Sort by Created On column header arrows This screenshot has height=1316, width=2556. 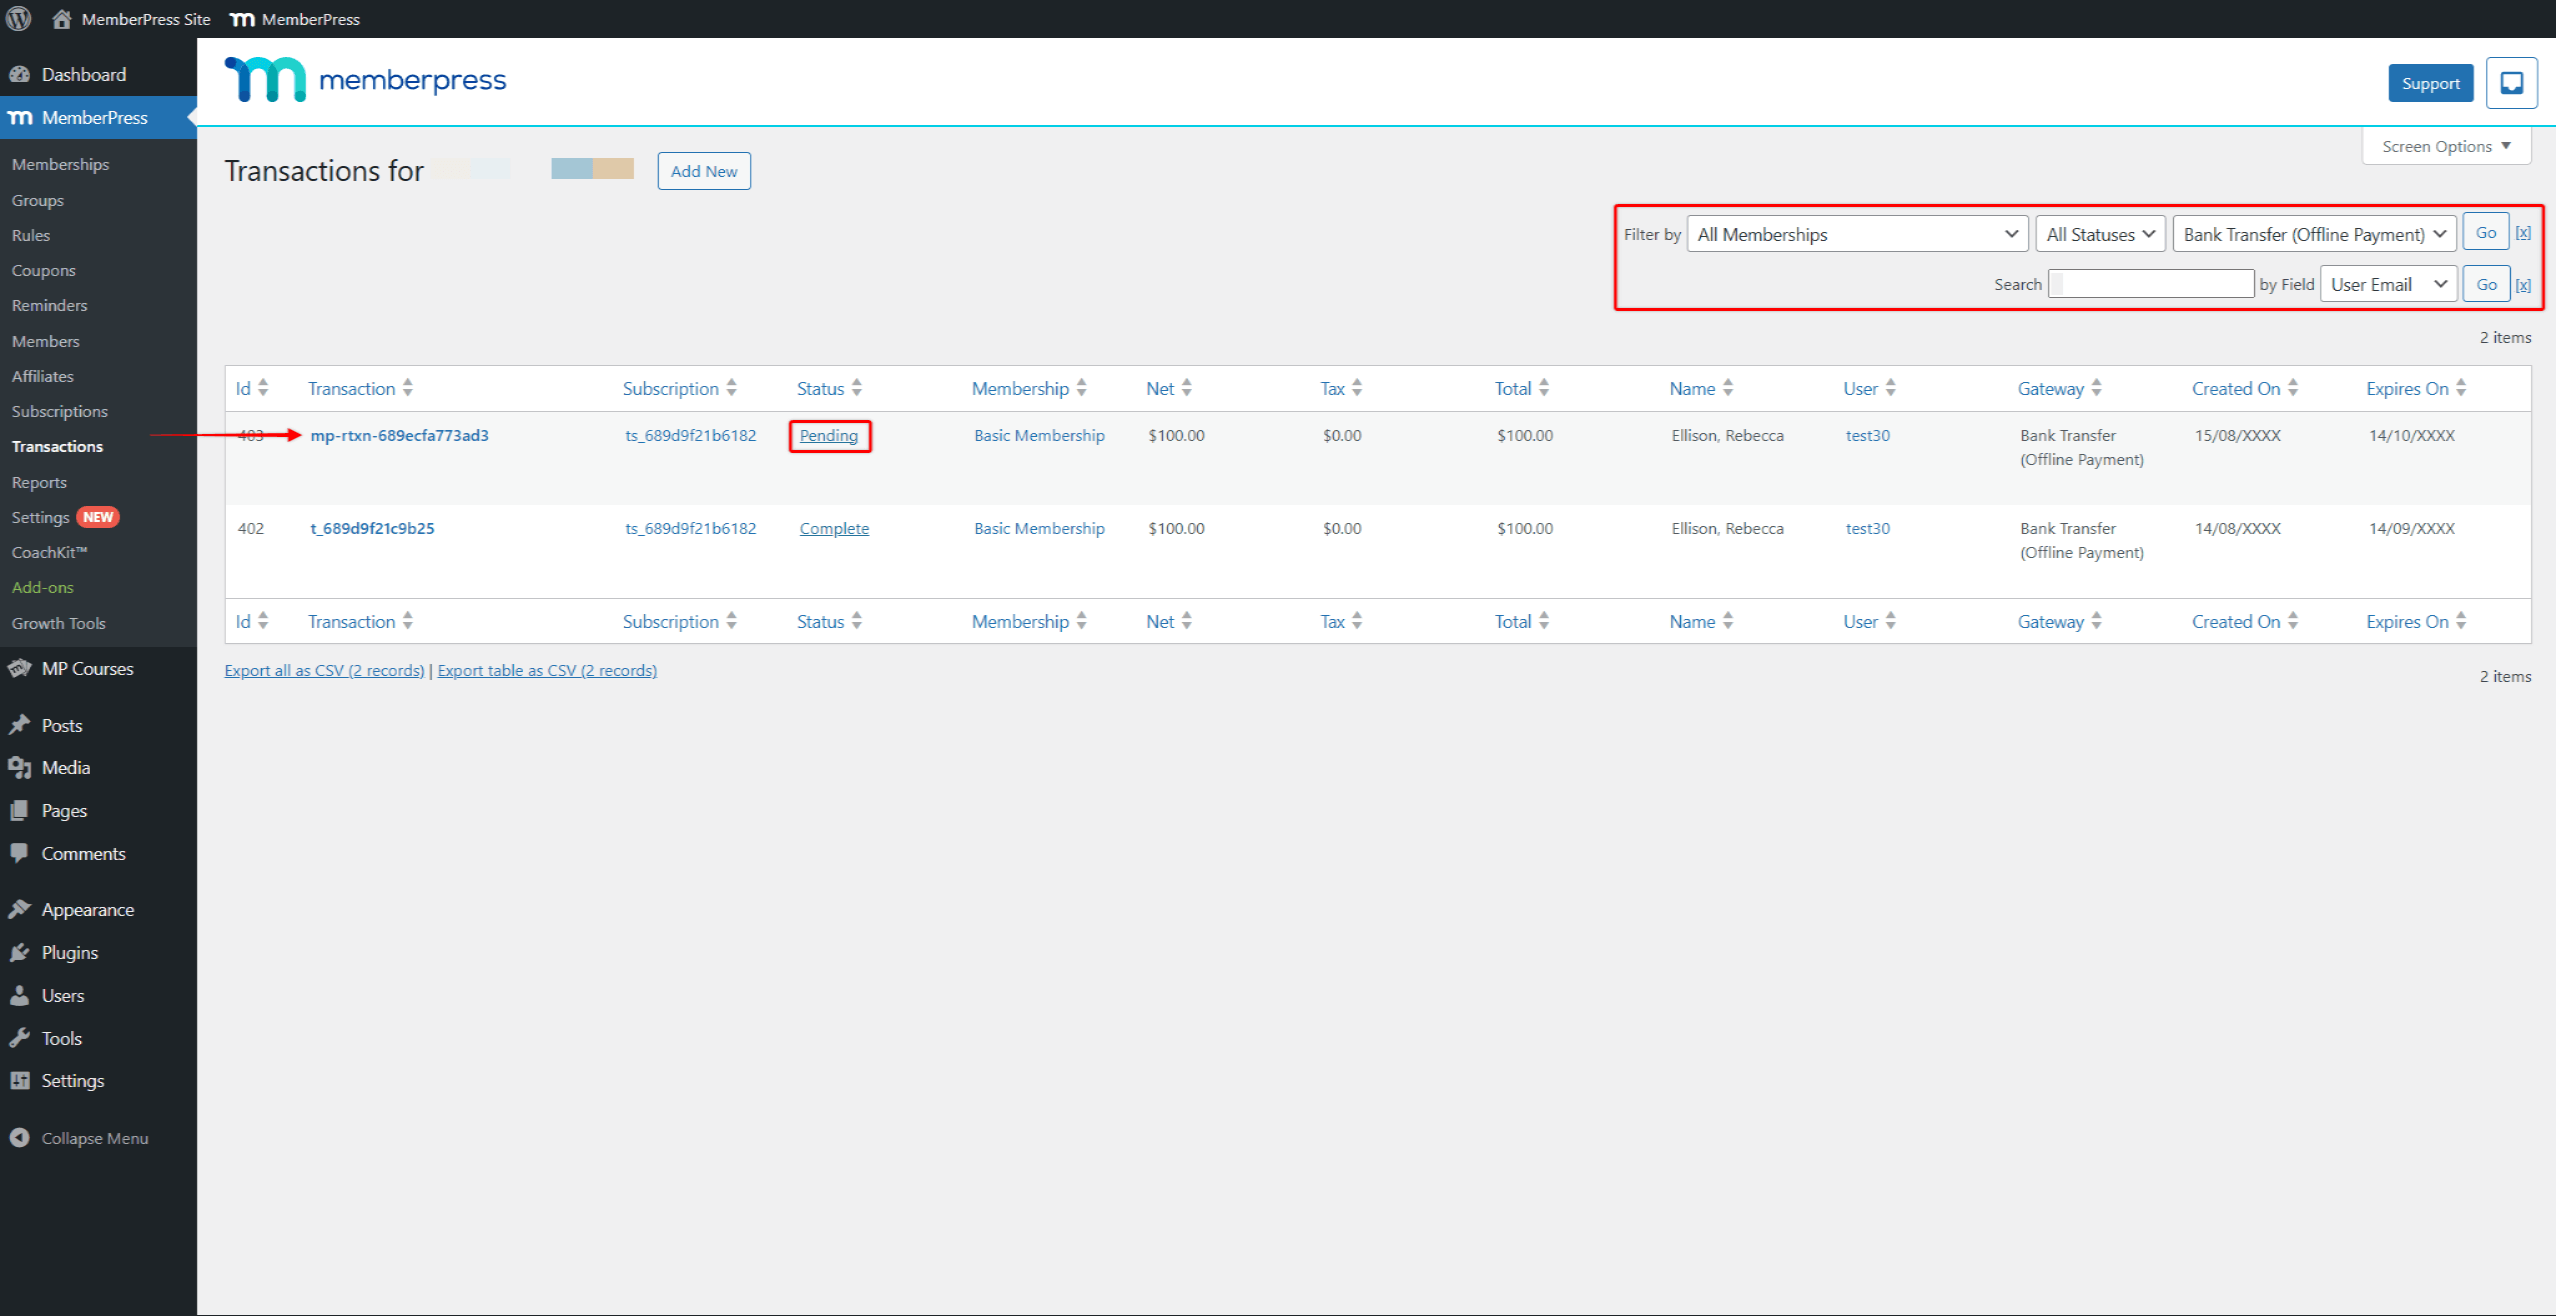(2293, 389)
